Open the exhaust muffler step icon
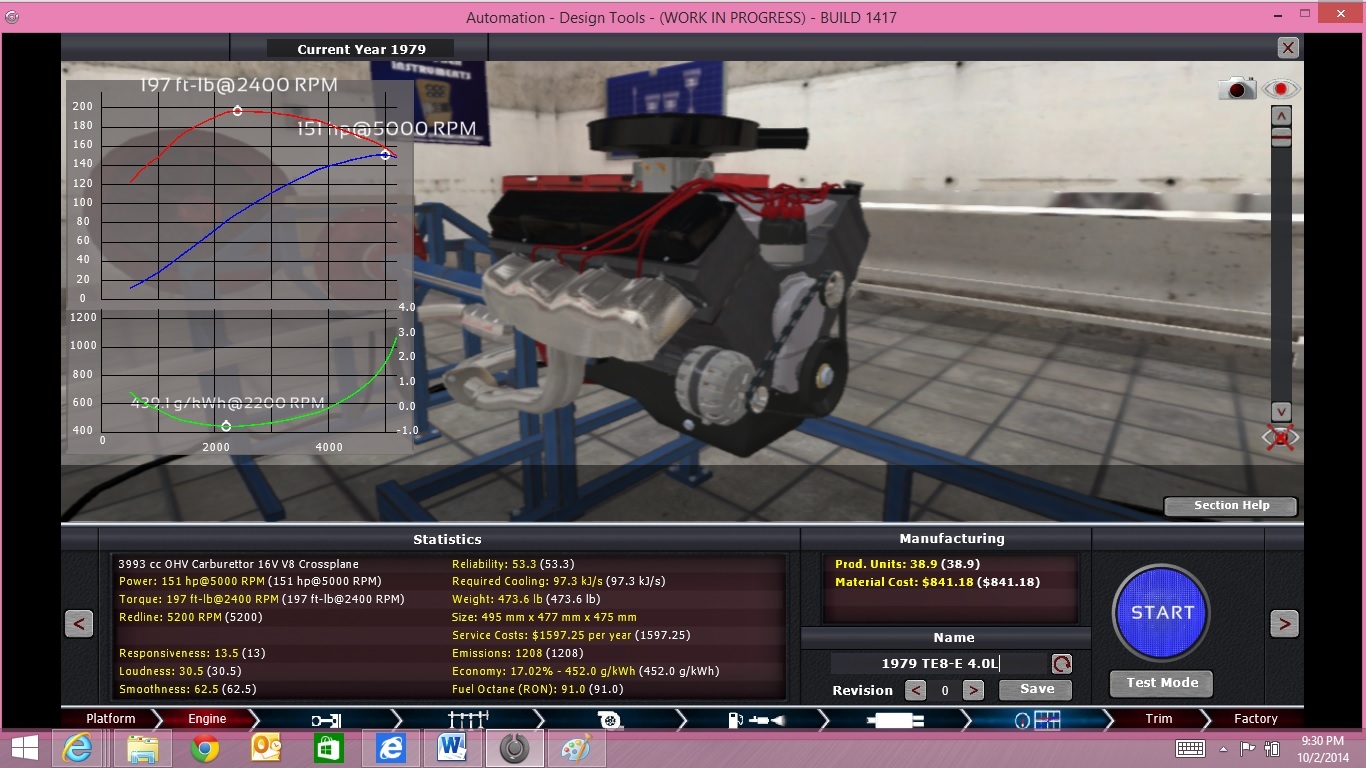 click(894, 719)
